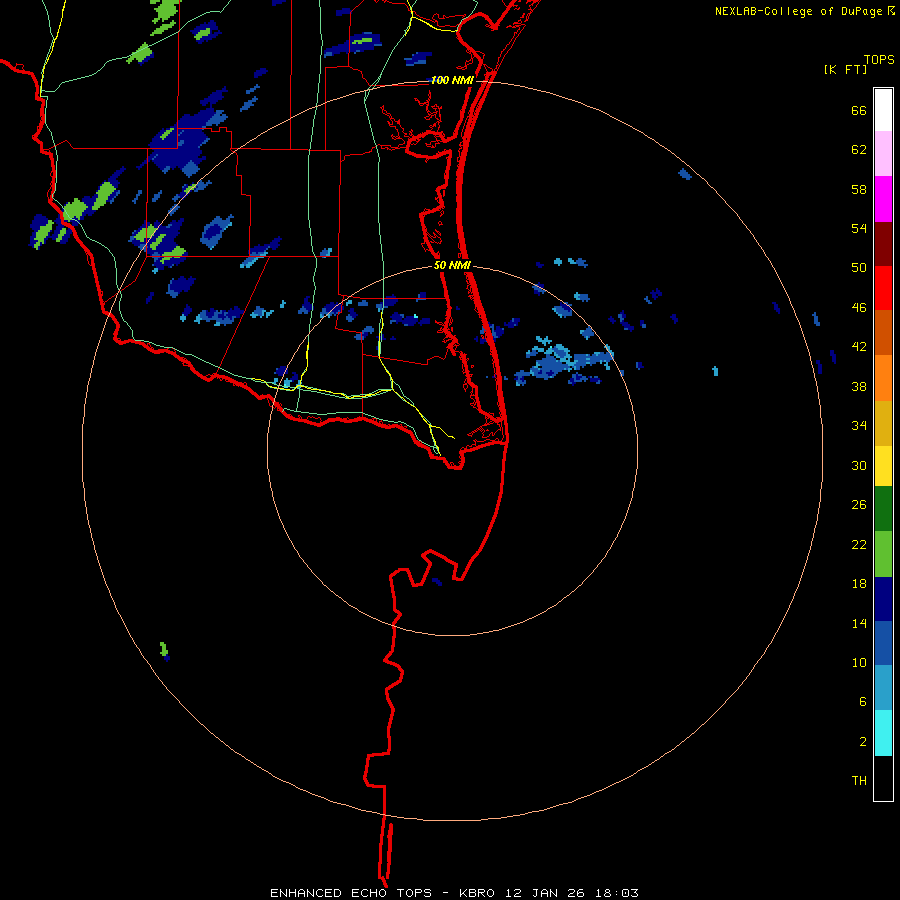Click the TOPS legend title
The width and height of the screenshot is (900, 900).
coord(879,59)
